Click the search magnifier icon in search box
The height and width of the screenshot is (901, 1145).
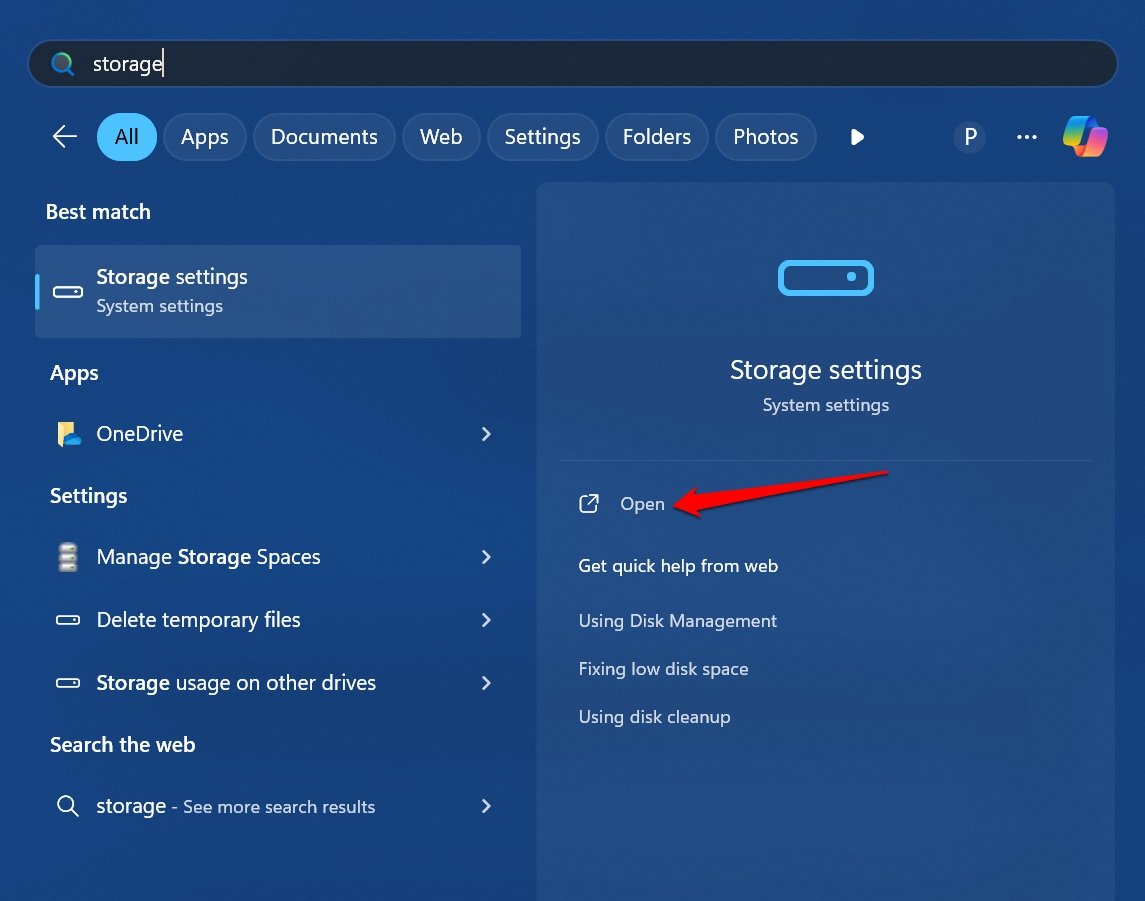tap(63, 64)
